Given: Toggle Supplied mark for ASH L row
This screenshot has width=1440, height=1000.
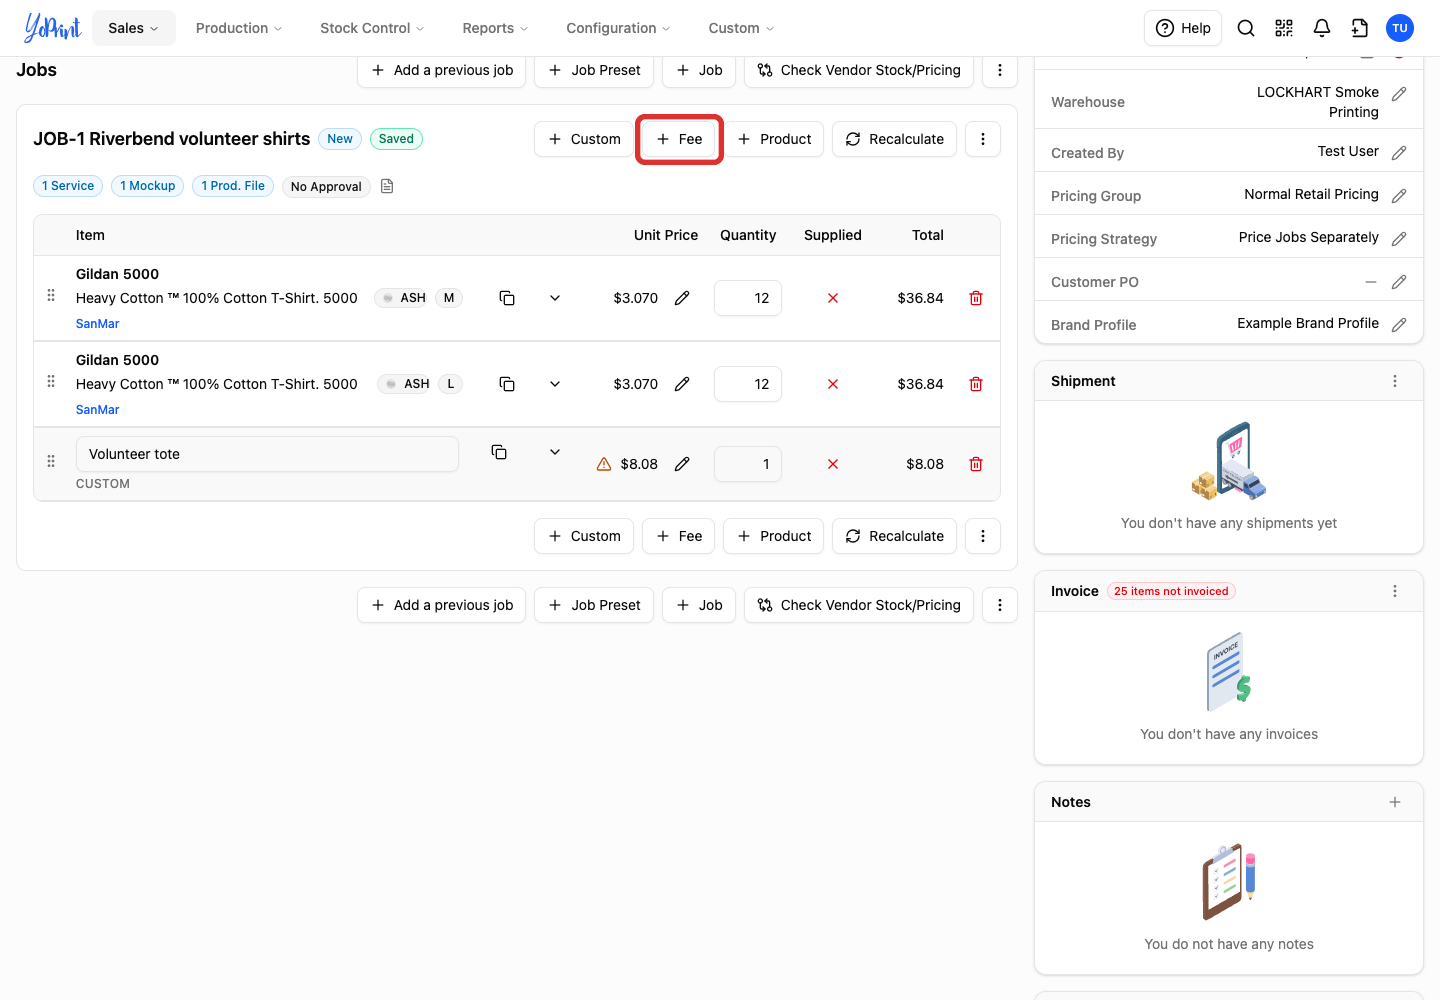Looking at the screenshot, I should point(833,384).
